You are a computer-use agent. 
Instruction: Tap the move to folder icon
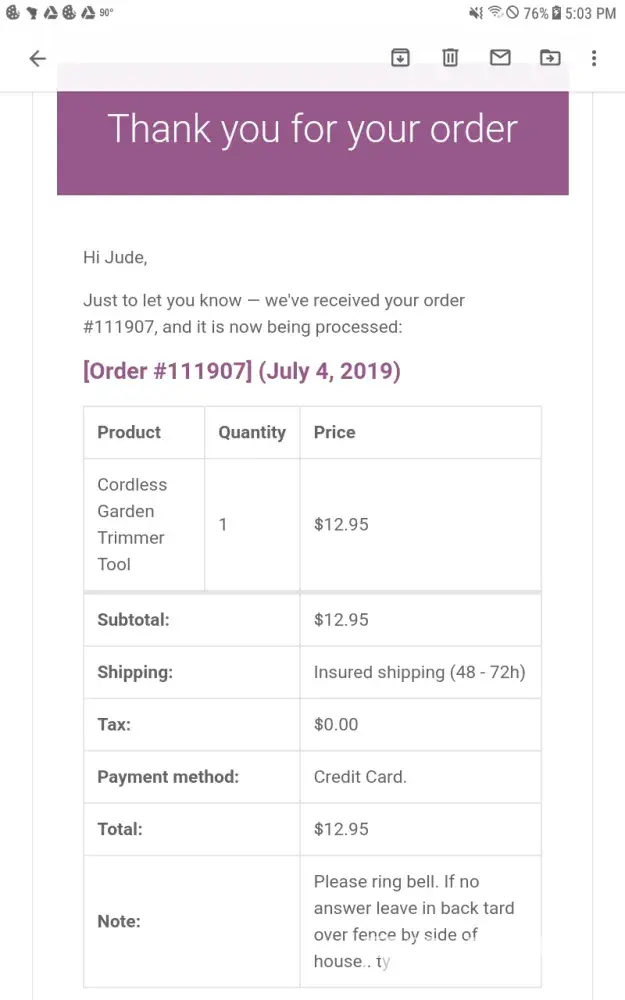[x=550, y=58]
